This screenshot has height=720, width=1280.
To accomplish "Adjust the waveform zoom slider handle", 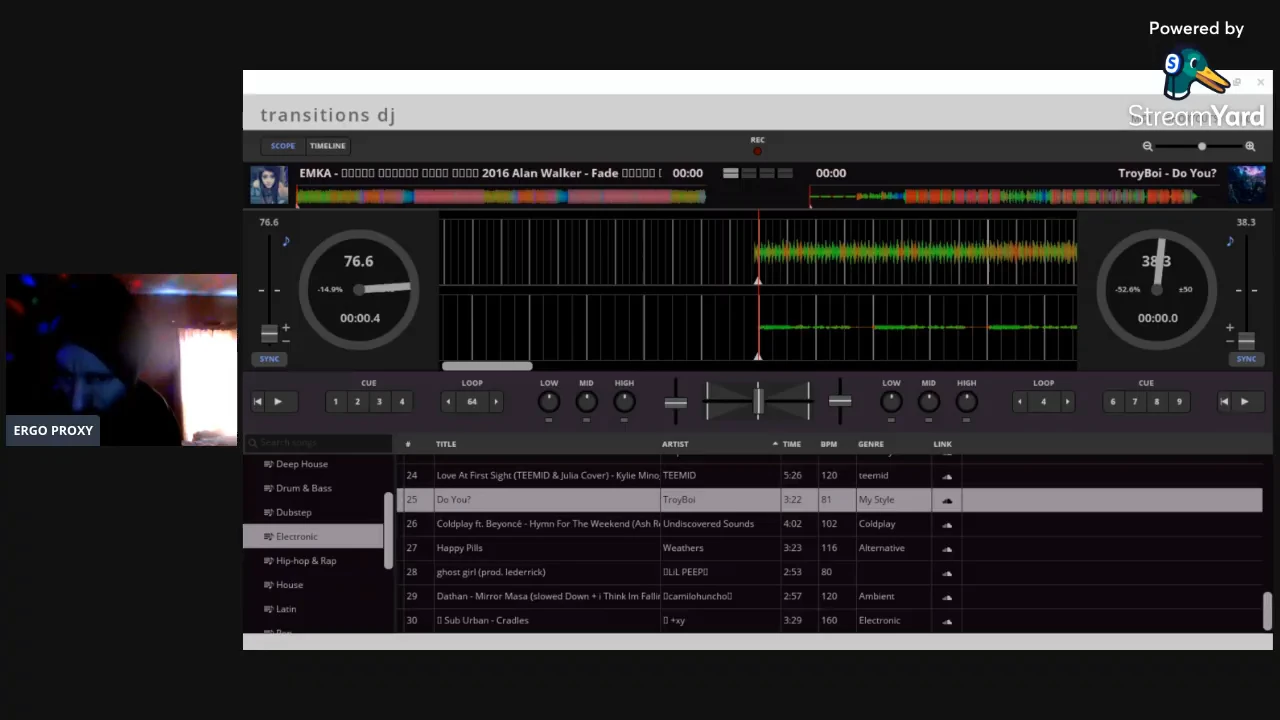I will tap(1202, 146).
